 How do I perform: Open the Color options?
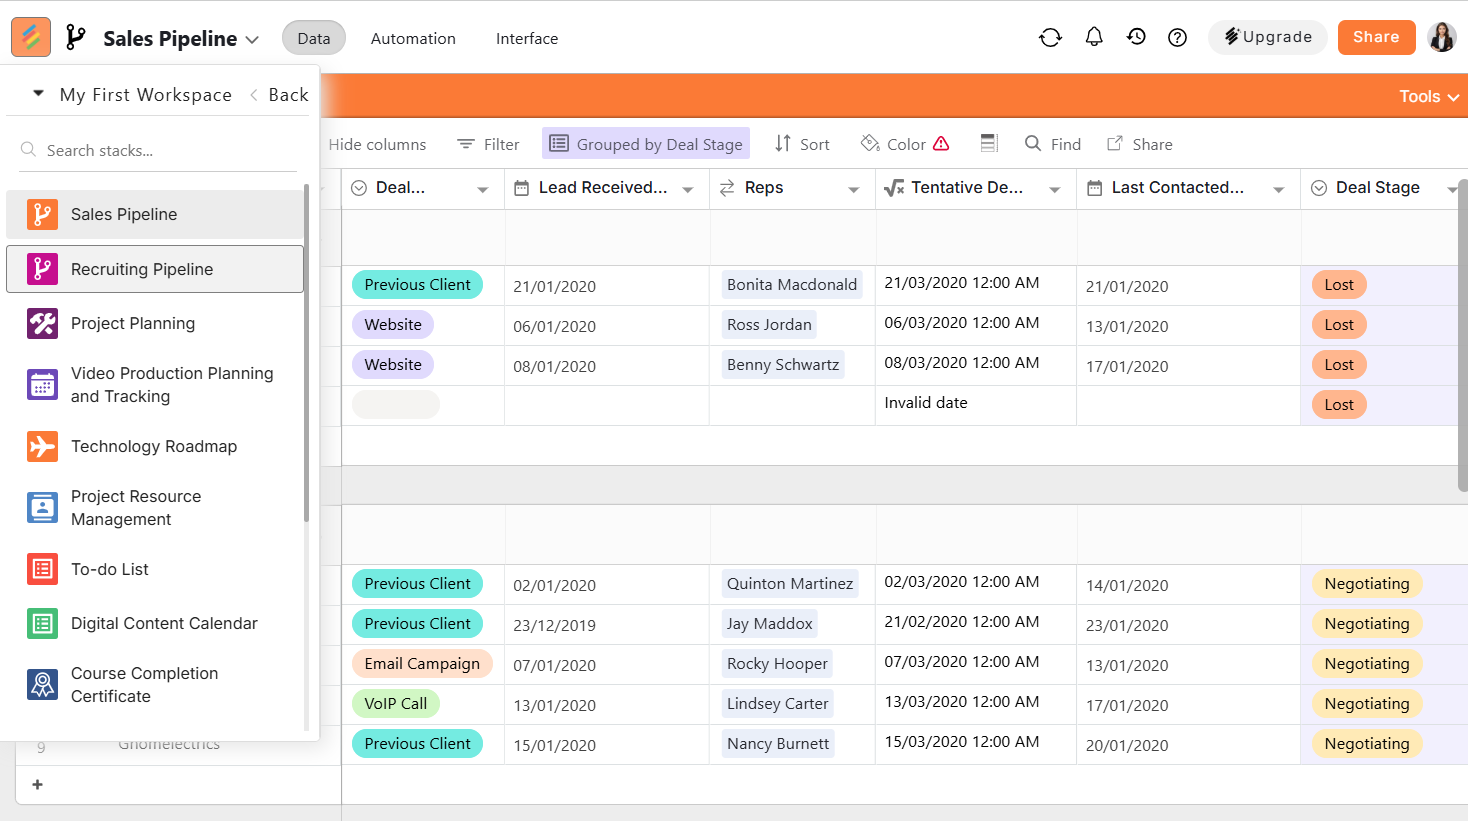click(x=905, y=144)
